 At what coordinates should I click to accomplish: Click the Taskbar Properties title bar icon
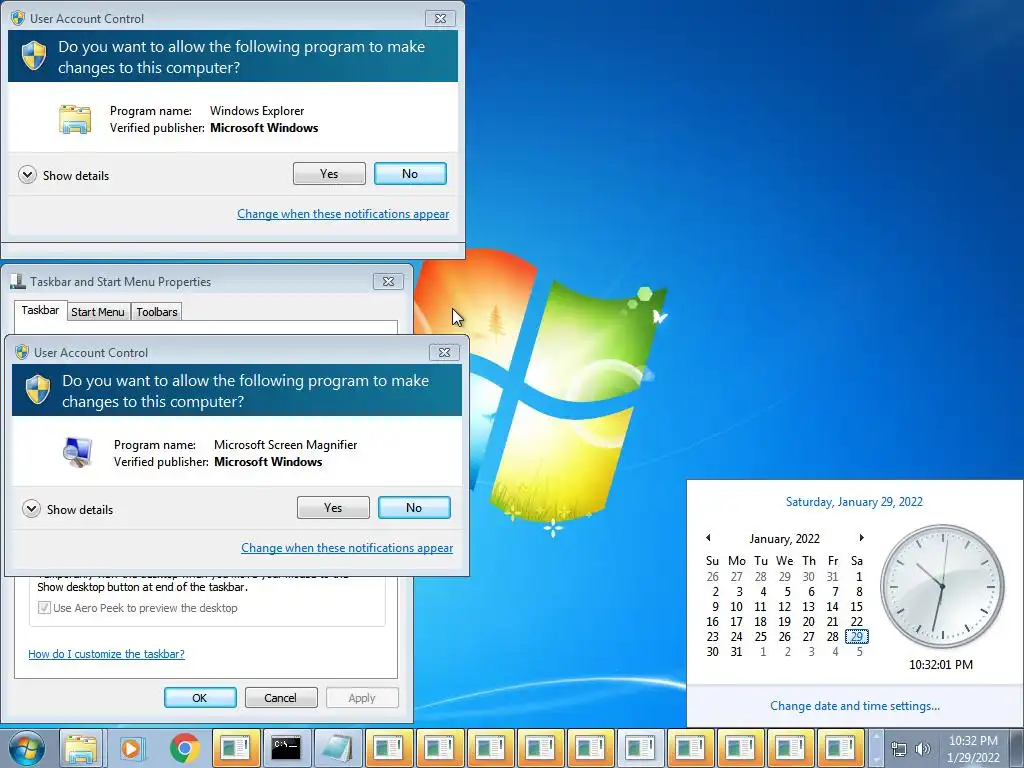tap(18, 281)
